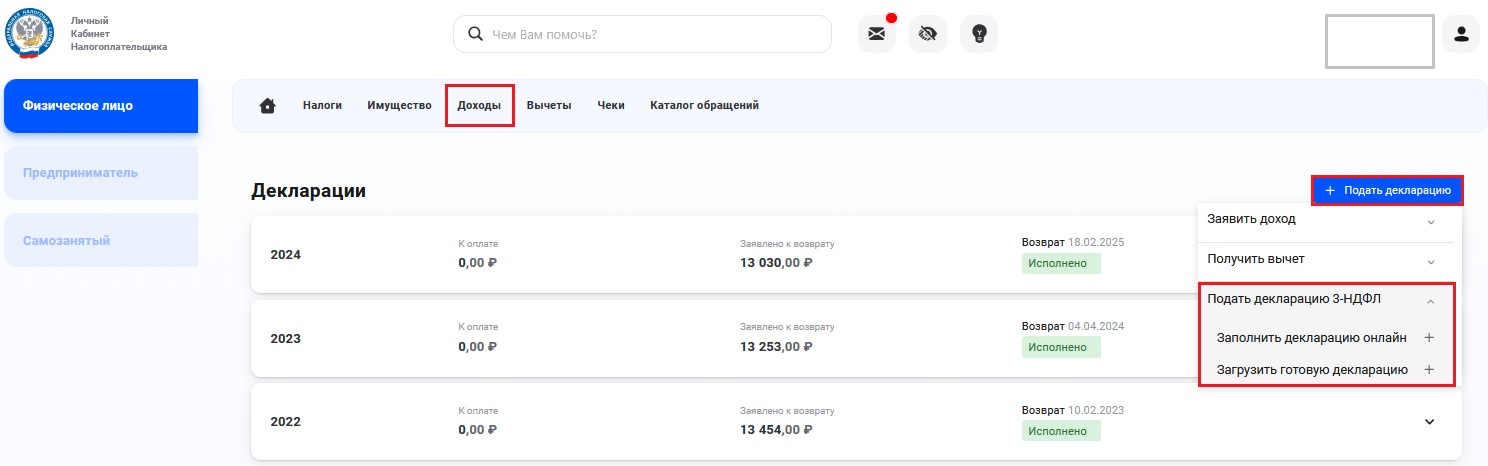Open the Каталог обращений tab
Image resolution: width=1488 pixels, height=466 pixels.
(x=704, y=106)
